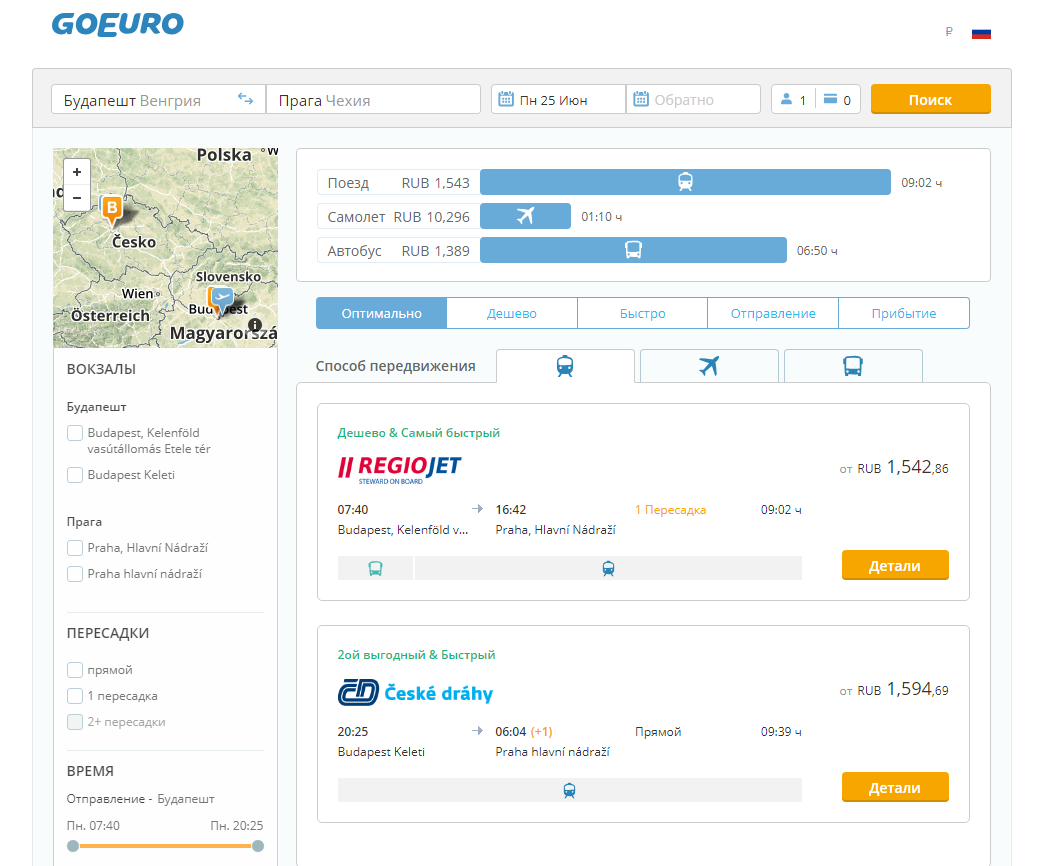
Task: Click the RegioJet logo
Action: click(399, 470)
